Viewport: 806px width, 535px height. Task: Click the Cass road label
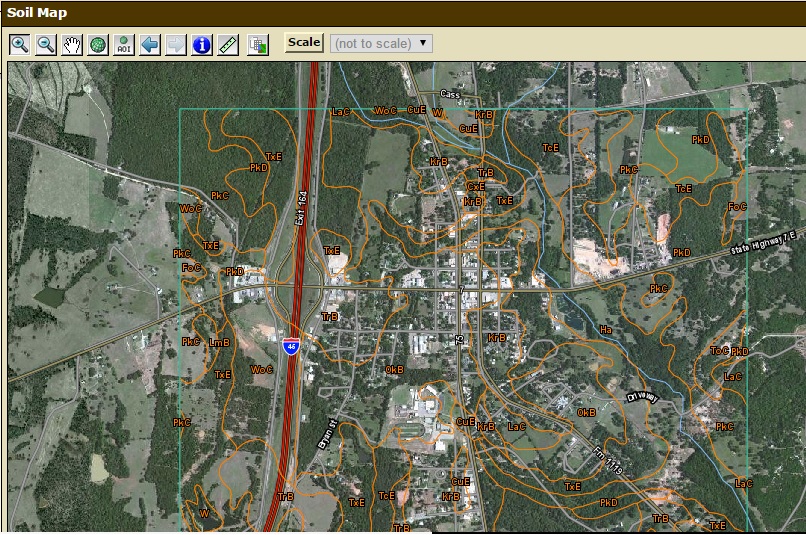click(x=450, y=94)
